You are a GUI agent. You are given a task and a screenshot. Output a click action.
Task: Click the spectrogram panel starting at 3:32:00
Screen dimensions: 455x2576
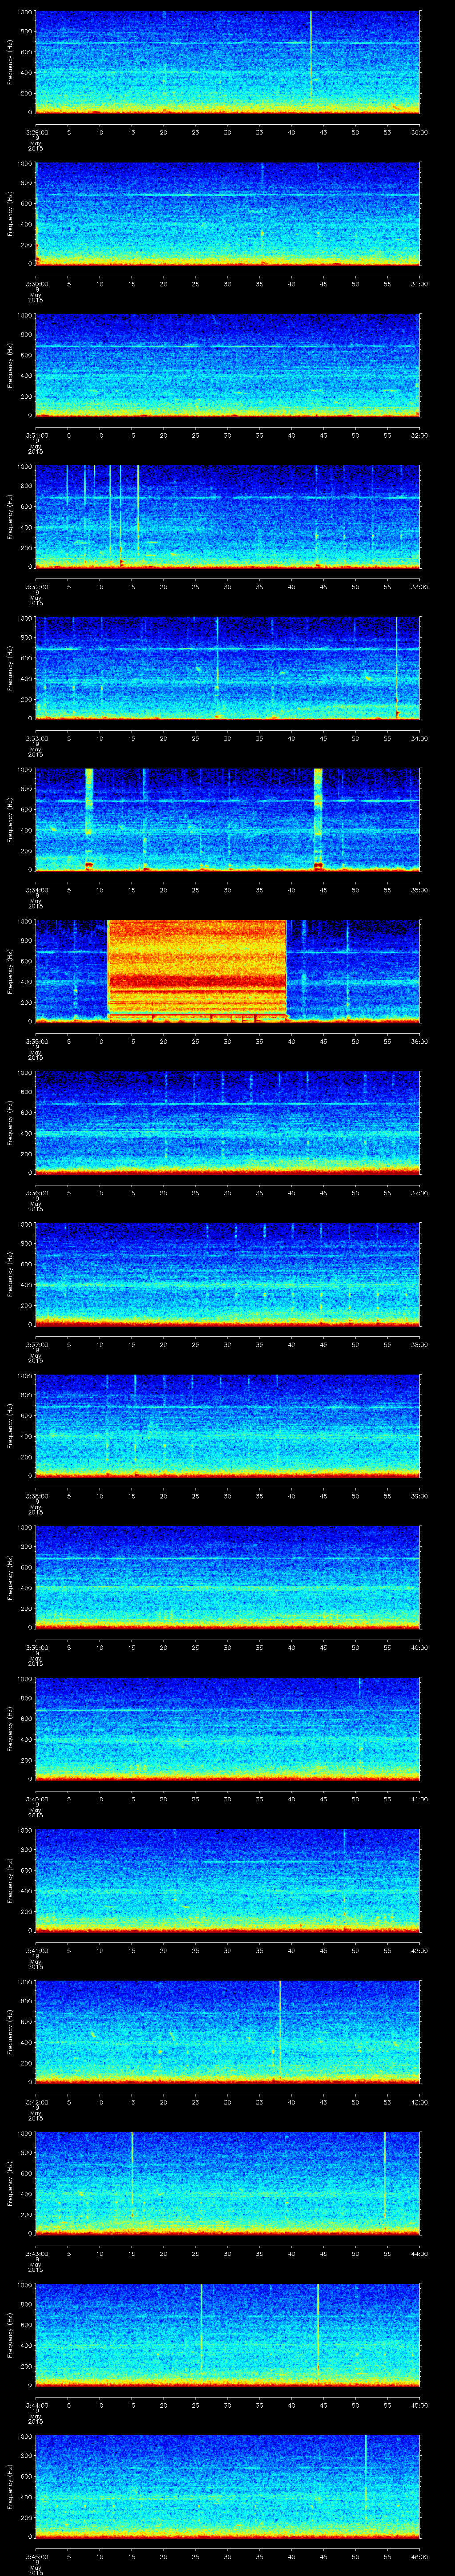coord(228,517)
